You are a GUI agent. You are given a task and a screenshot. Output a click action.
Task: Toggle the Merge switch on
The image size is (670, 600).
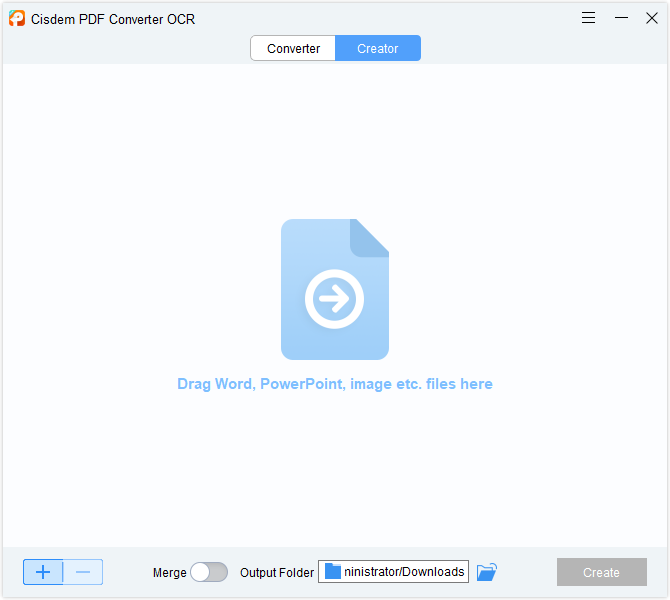[209, 572]
